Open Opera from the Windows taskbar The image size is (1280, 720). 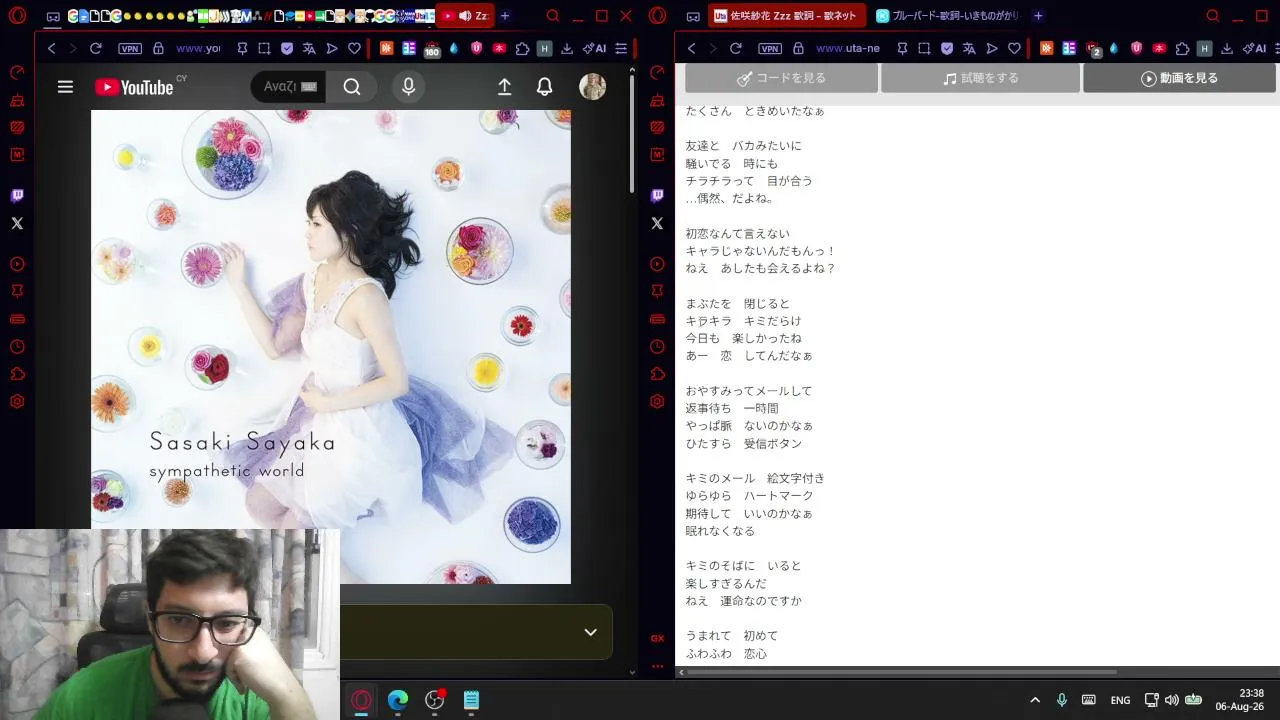[362, 700]
